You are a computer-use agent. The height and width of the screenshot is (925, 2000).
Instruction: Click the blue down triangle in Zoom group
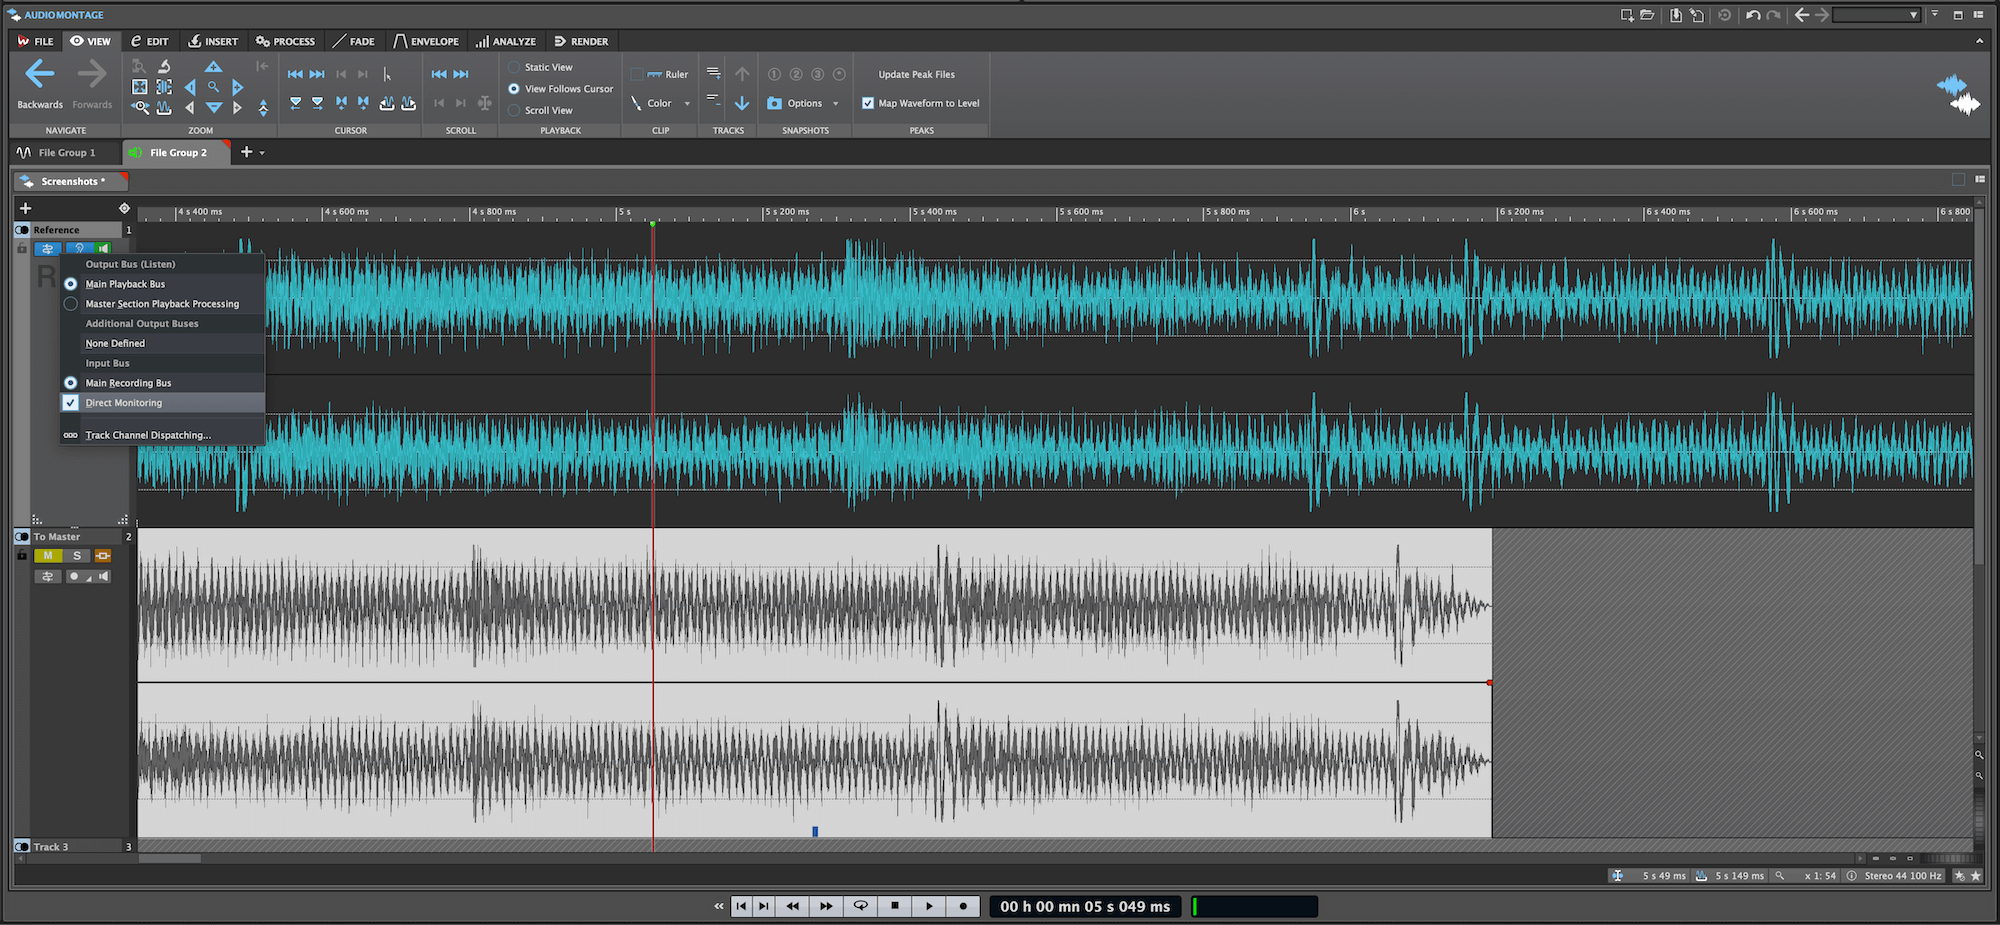click(213, 107)
